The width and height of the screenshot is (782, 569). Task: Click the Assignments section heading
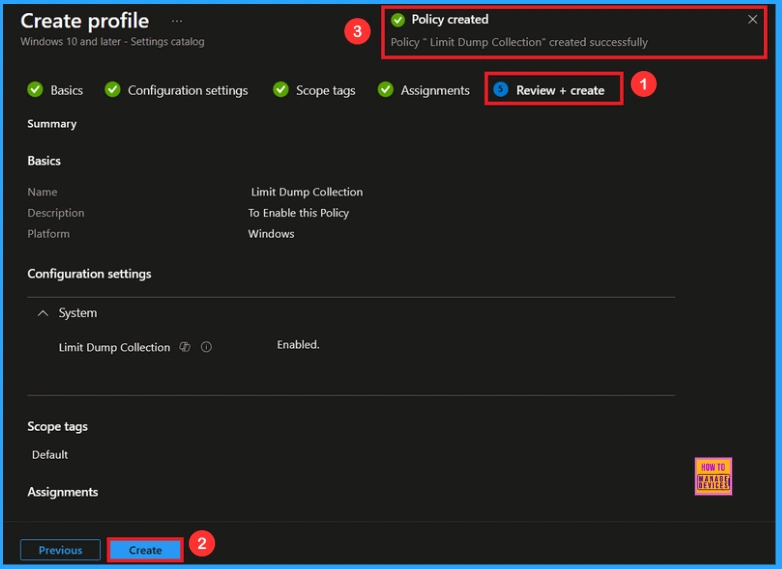(62, 492)
